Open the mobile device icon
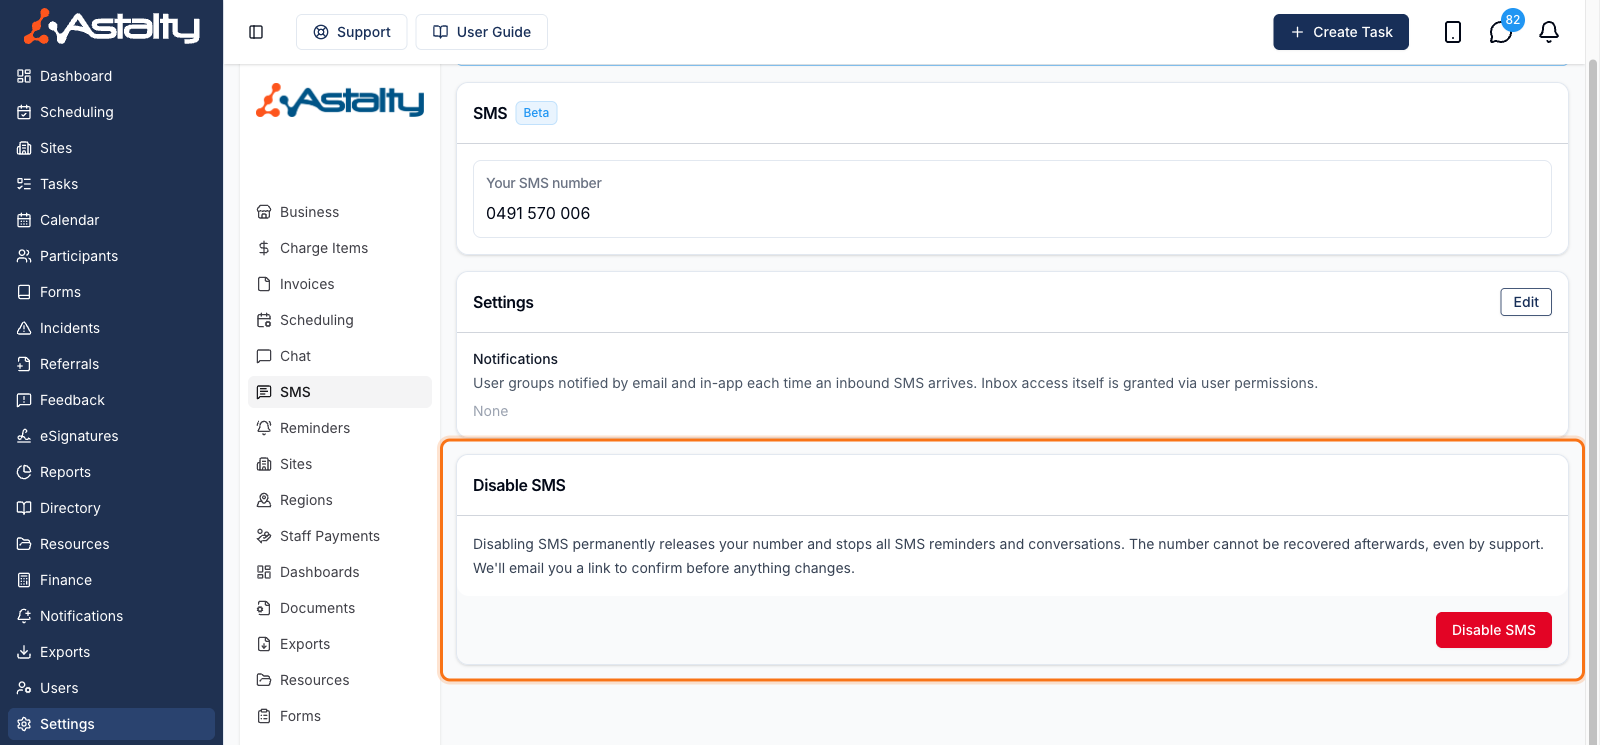This screenshot has height=745, width=1600. point(1453,32)
